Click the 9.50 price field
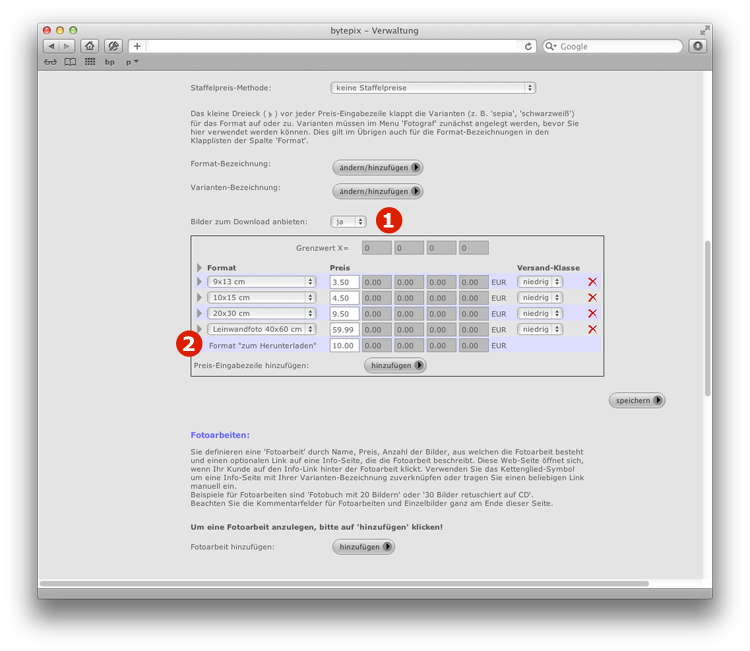Screen dimensions: 750x651 point(344,314)
